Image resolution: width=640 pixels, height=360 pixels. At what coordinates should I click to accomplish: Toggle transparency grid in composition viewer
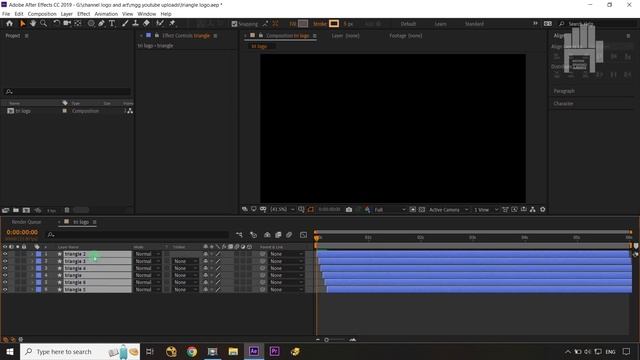(422, 209)
